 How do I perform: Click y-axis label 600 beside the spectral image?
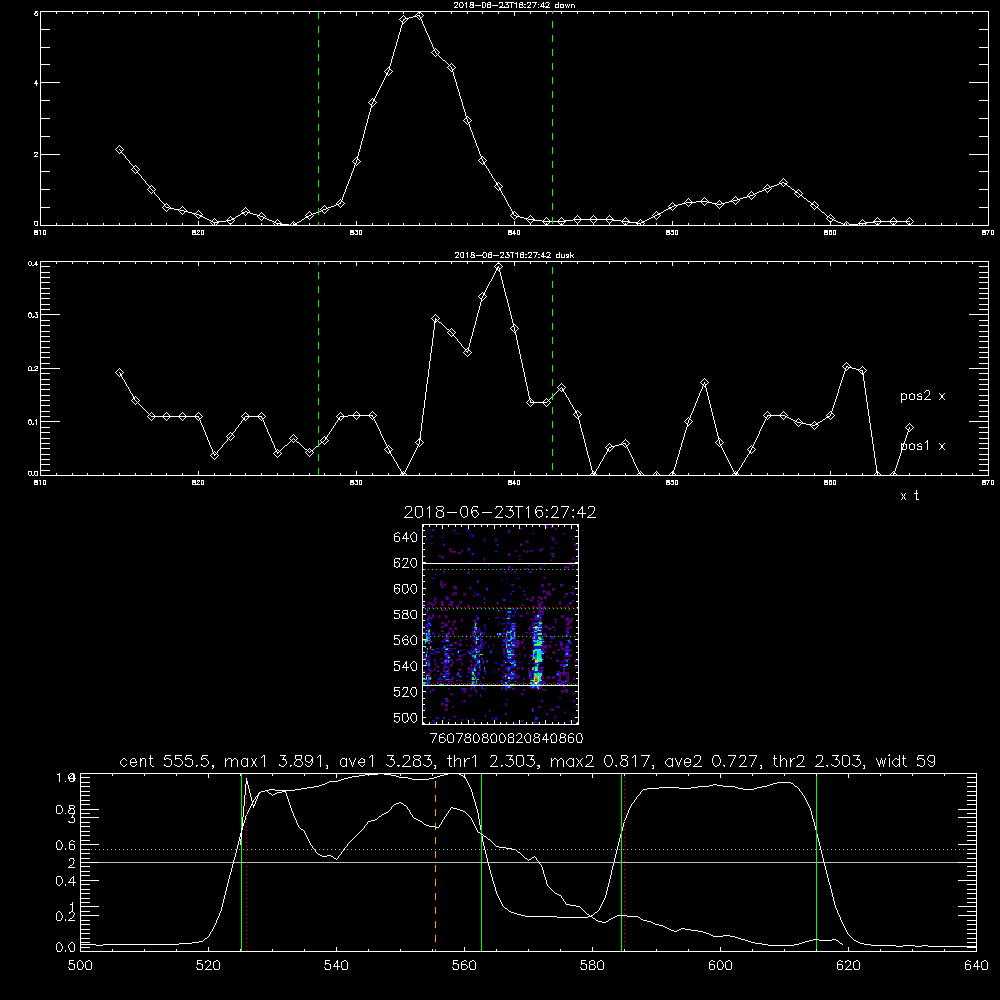[x=406, y=589]
